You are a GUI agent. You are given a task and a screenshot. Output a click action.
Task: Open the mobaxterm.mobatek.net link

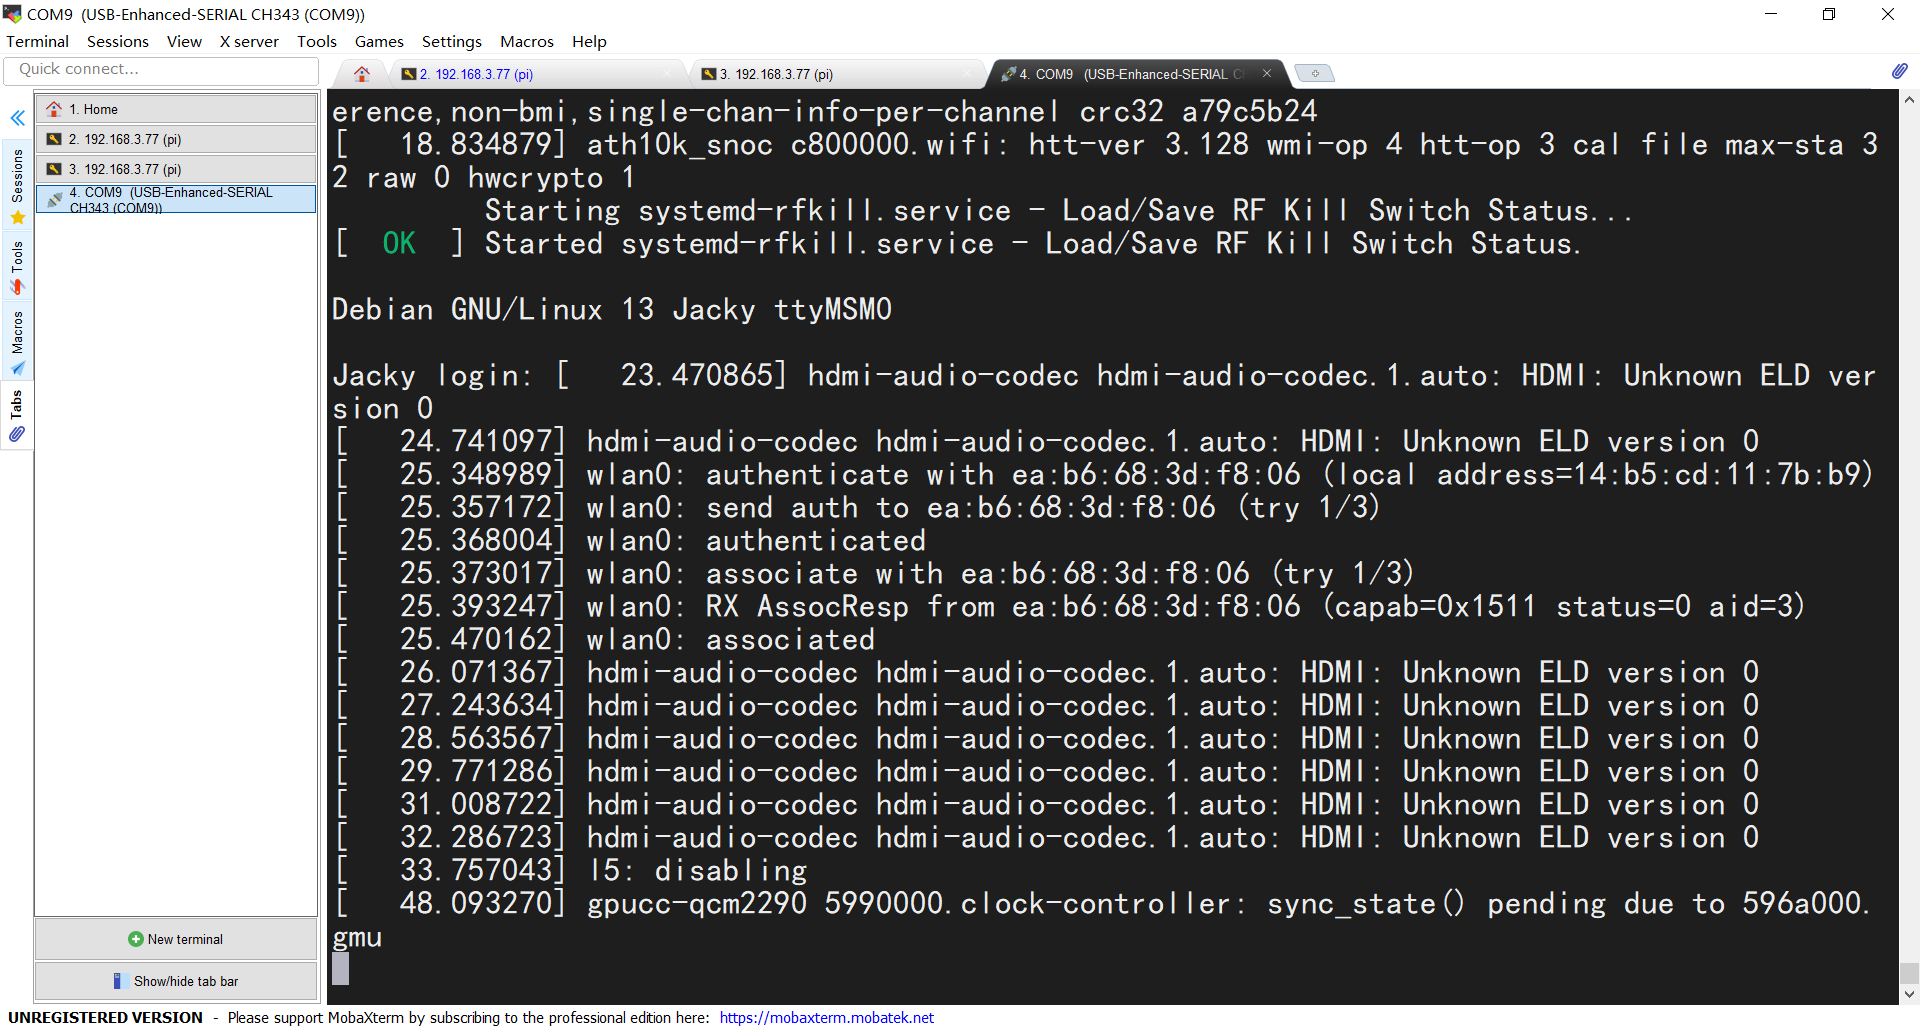point(826,1017)
